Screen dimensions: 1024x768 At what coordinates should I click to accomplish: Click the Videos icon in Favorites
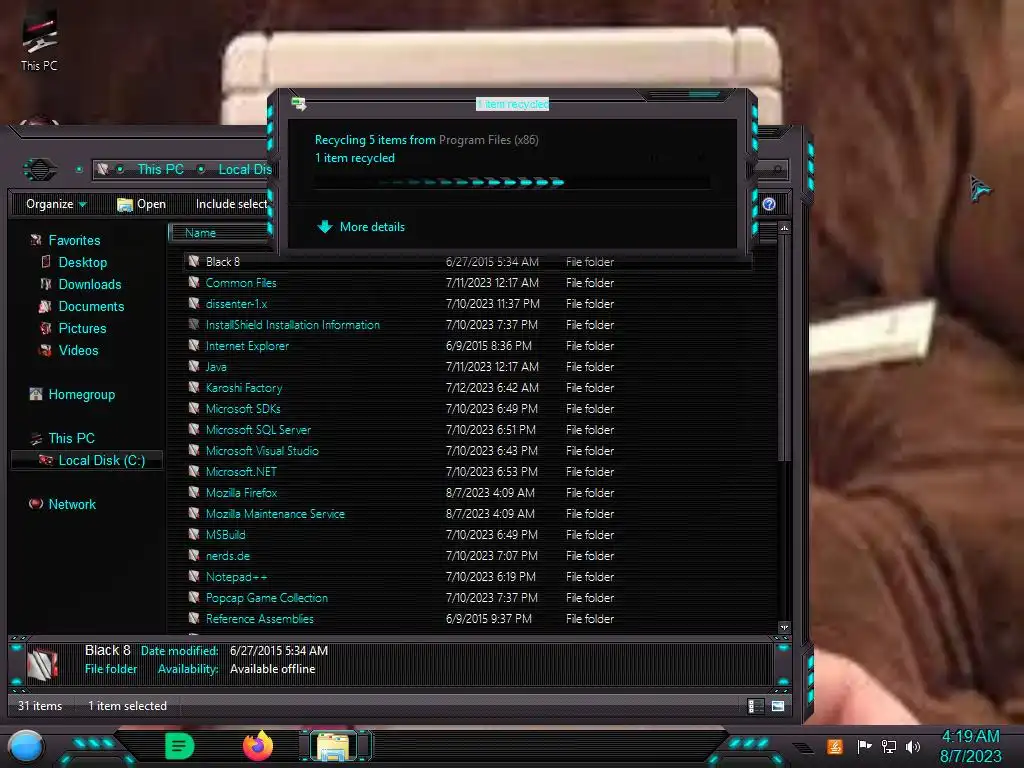[x=46, y=350]
